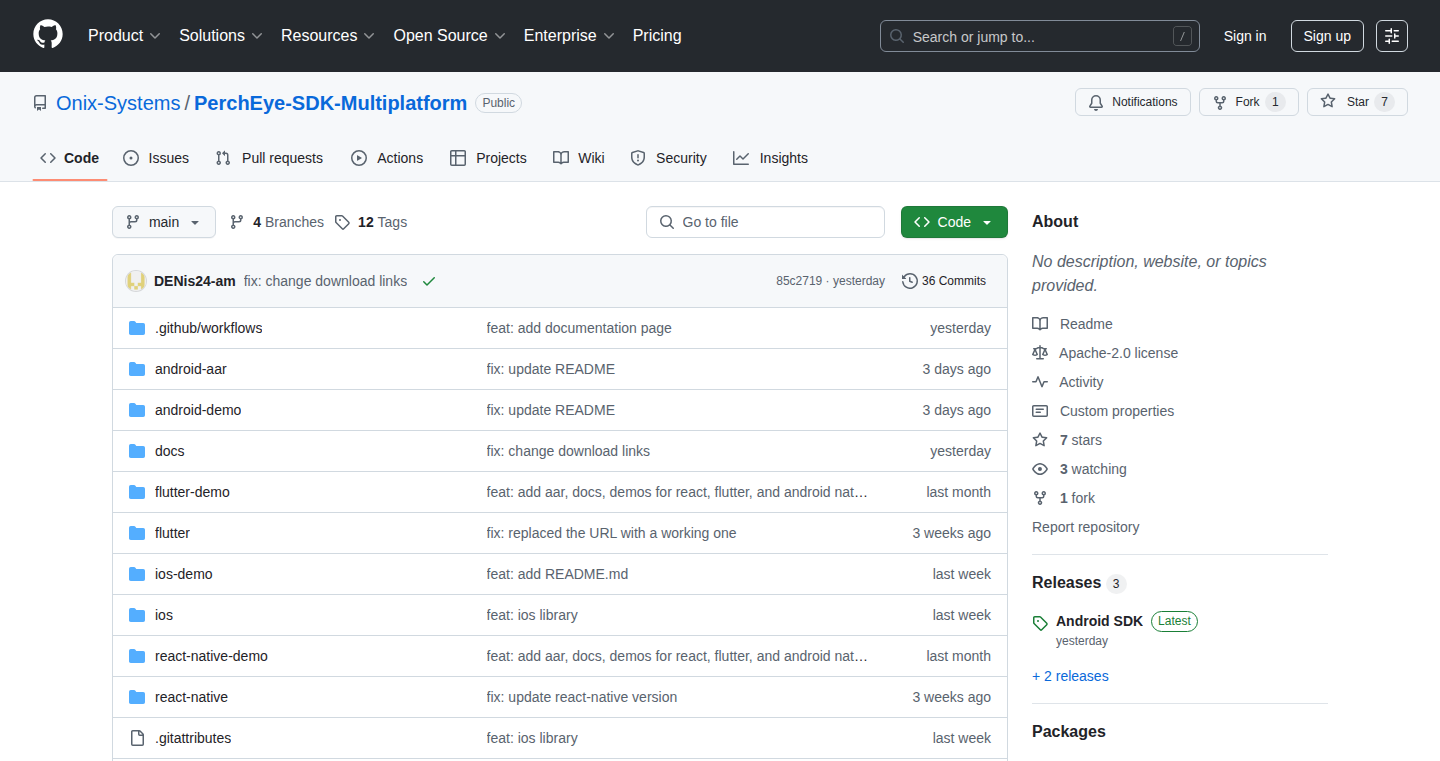Open the Security tab
The width and height of the screenshot is (1440, 761).
(x=668, y=158)
